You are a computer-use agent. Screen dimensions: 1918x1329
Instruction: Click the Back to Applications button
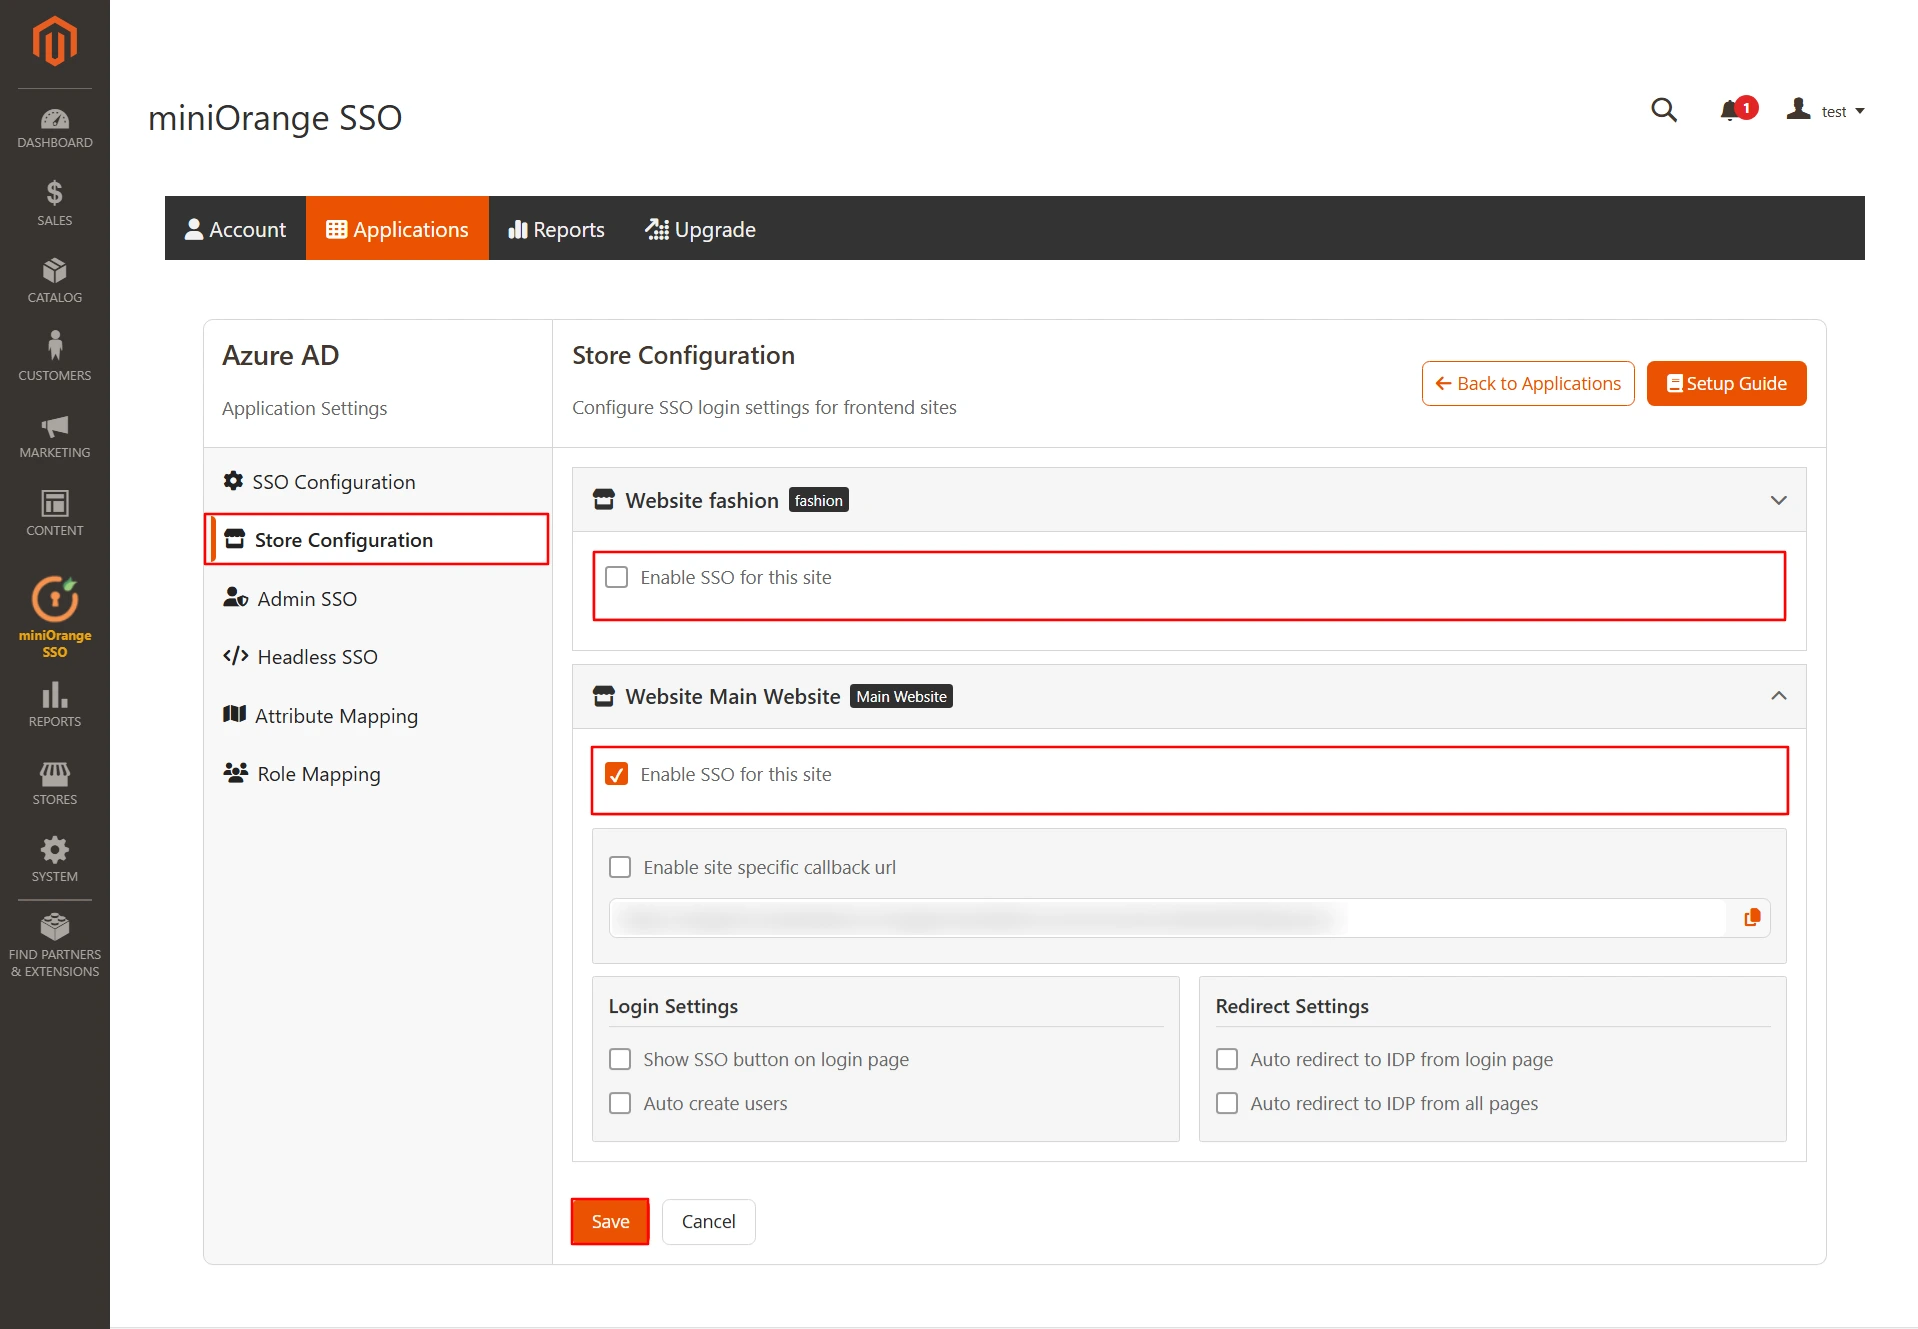pyautogui.click(x=1527, y=383)
